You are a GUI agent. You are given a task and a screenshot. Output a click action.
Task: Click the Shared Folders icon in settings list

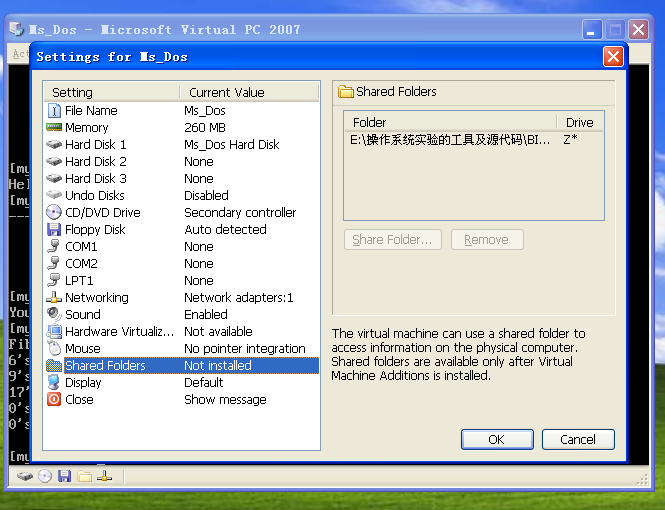54,365
